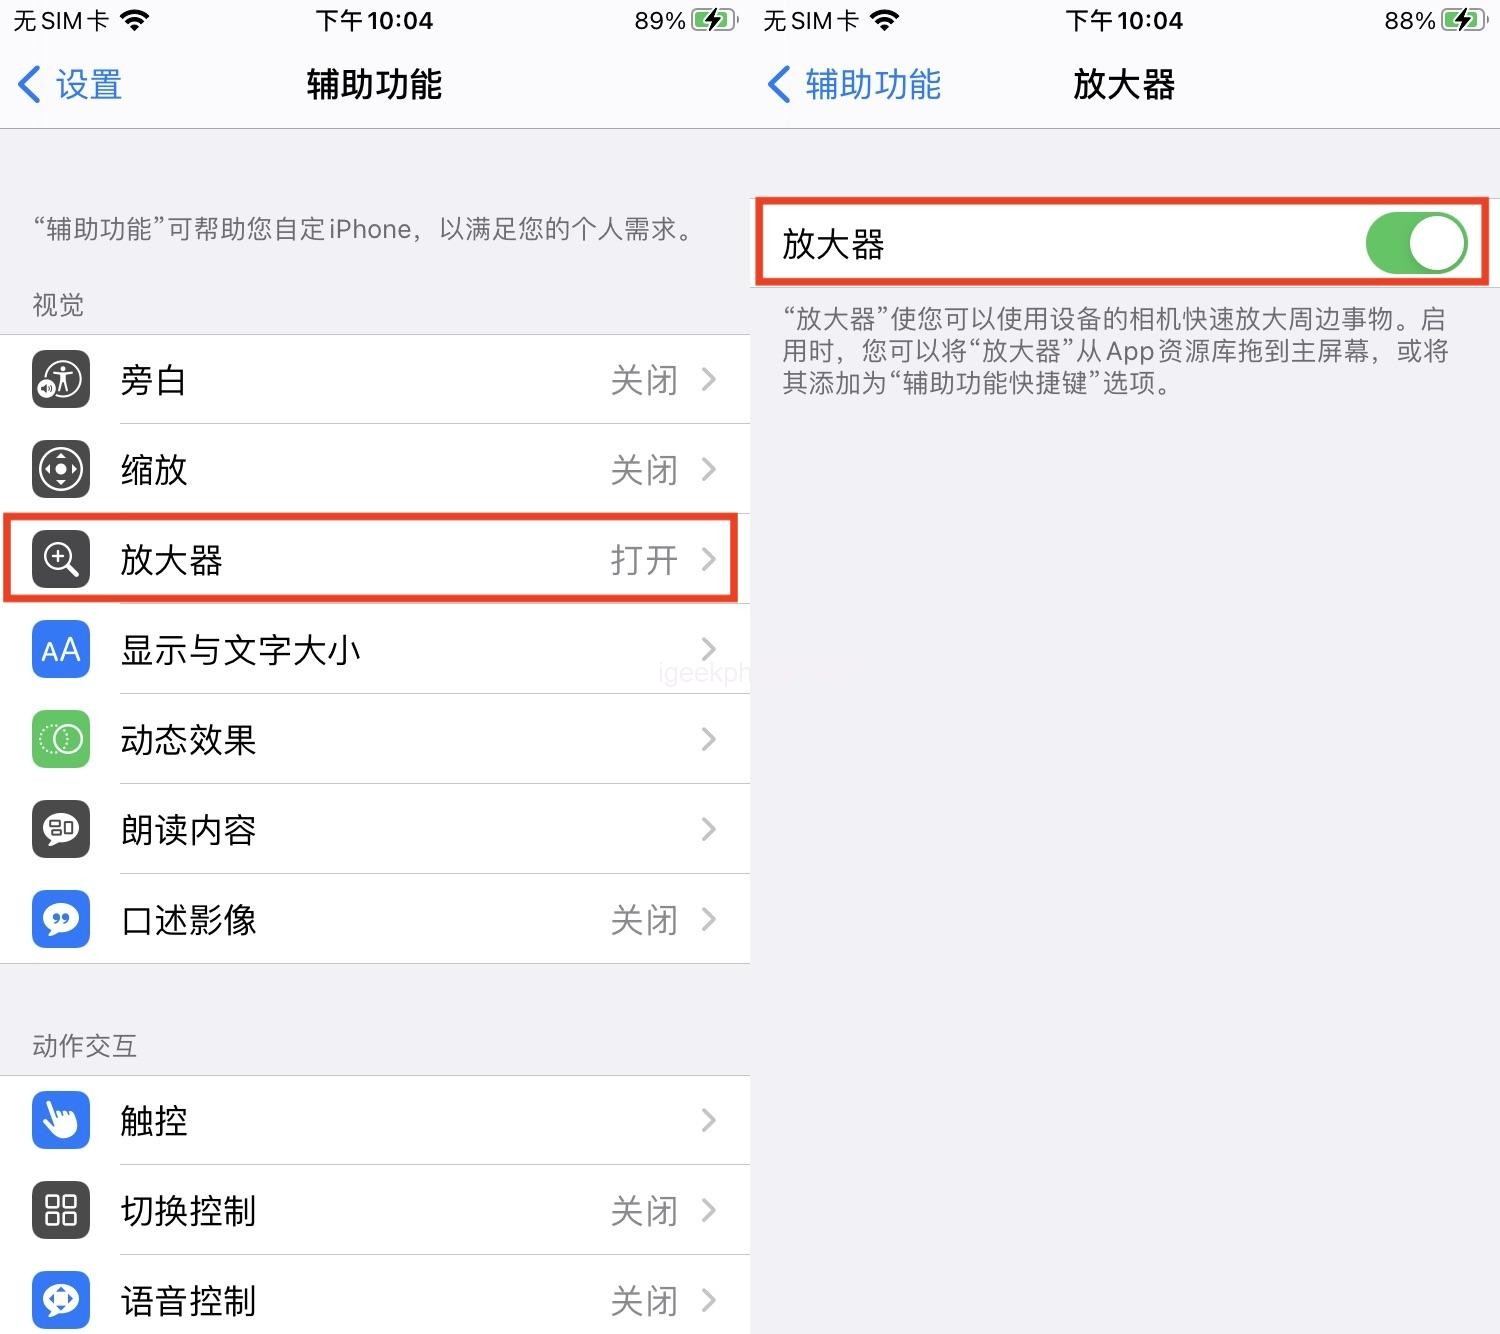The height and width of the screenshot is (1334, 1500).
Task: Tap the green 动态效果 motion icon
Action: point(61,739)
